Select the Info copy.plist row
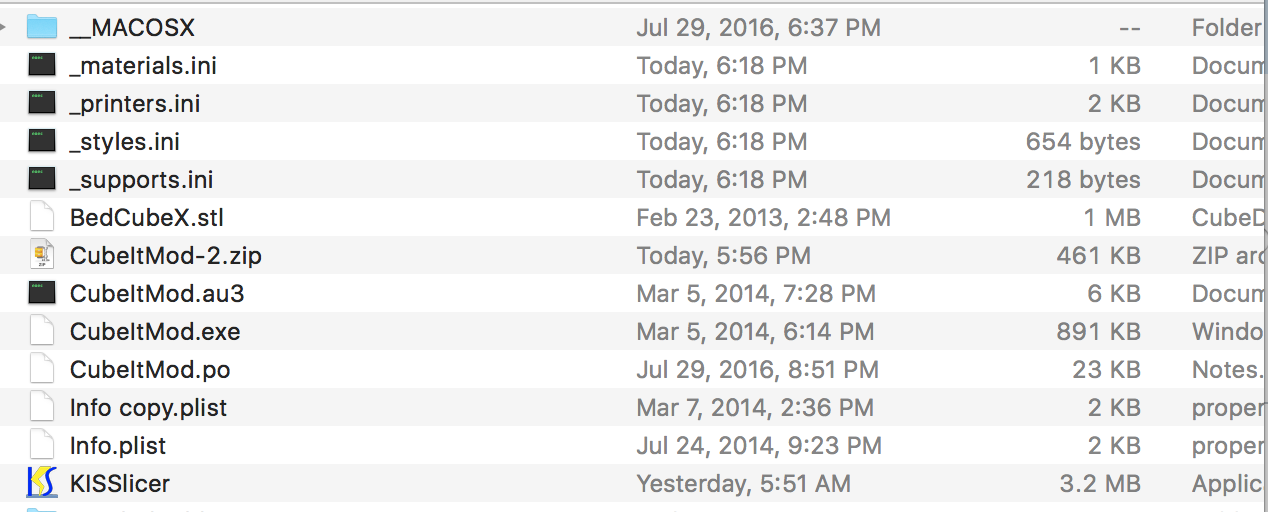 pyautogui.click(x=634, y=407)
